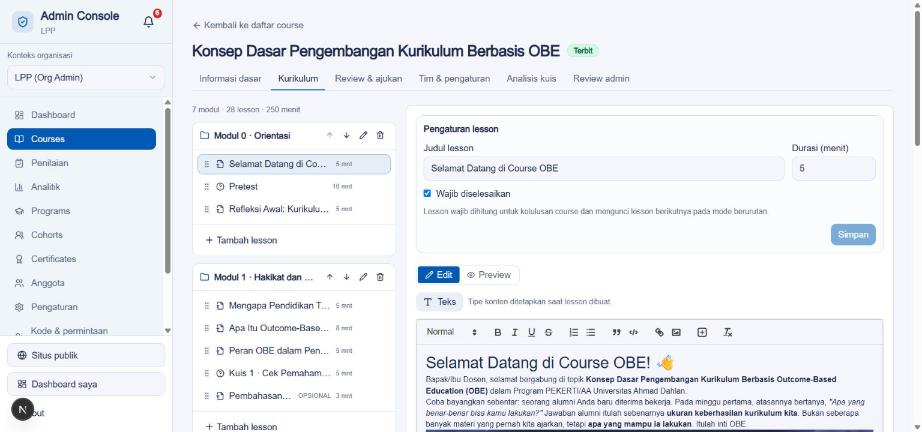Open the notifications bell

[x=149, y=22]
